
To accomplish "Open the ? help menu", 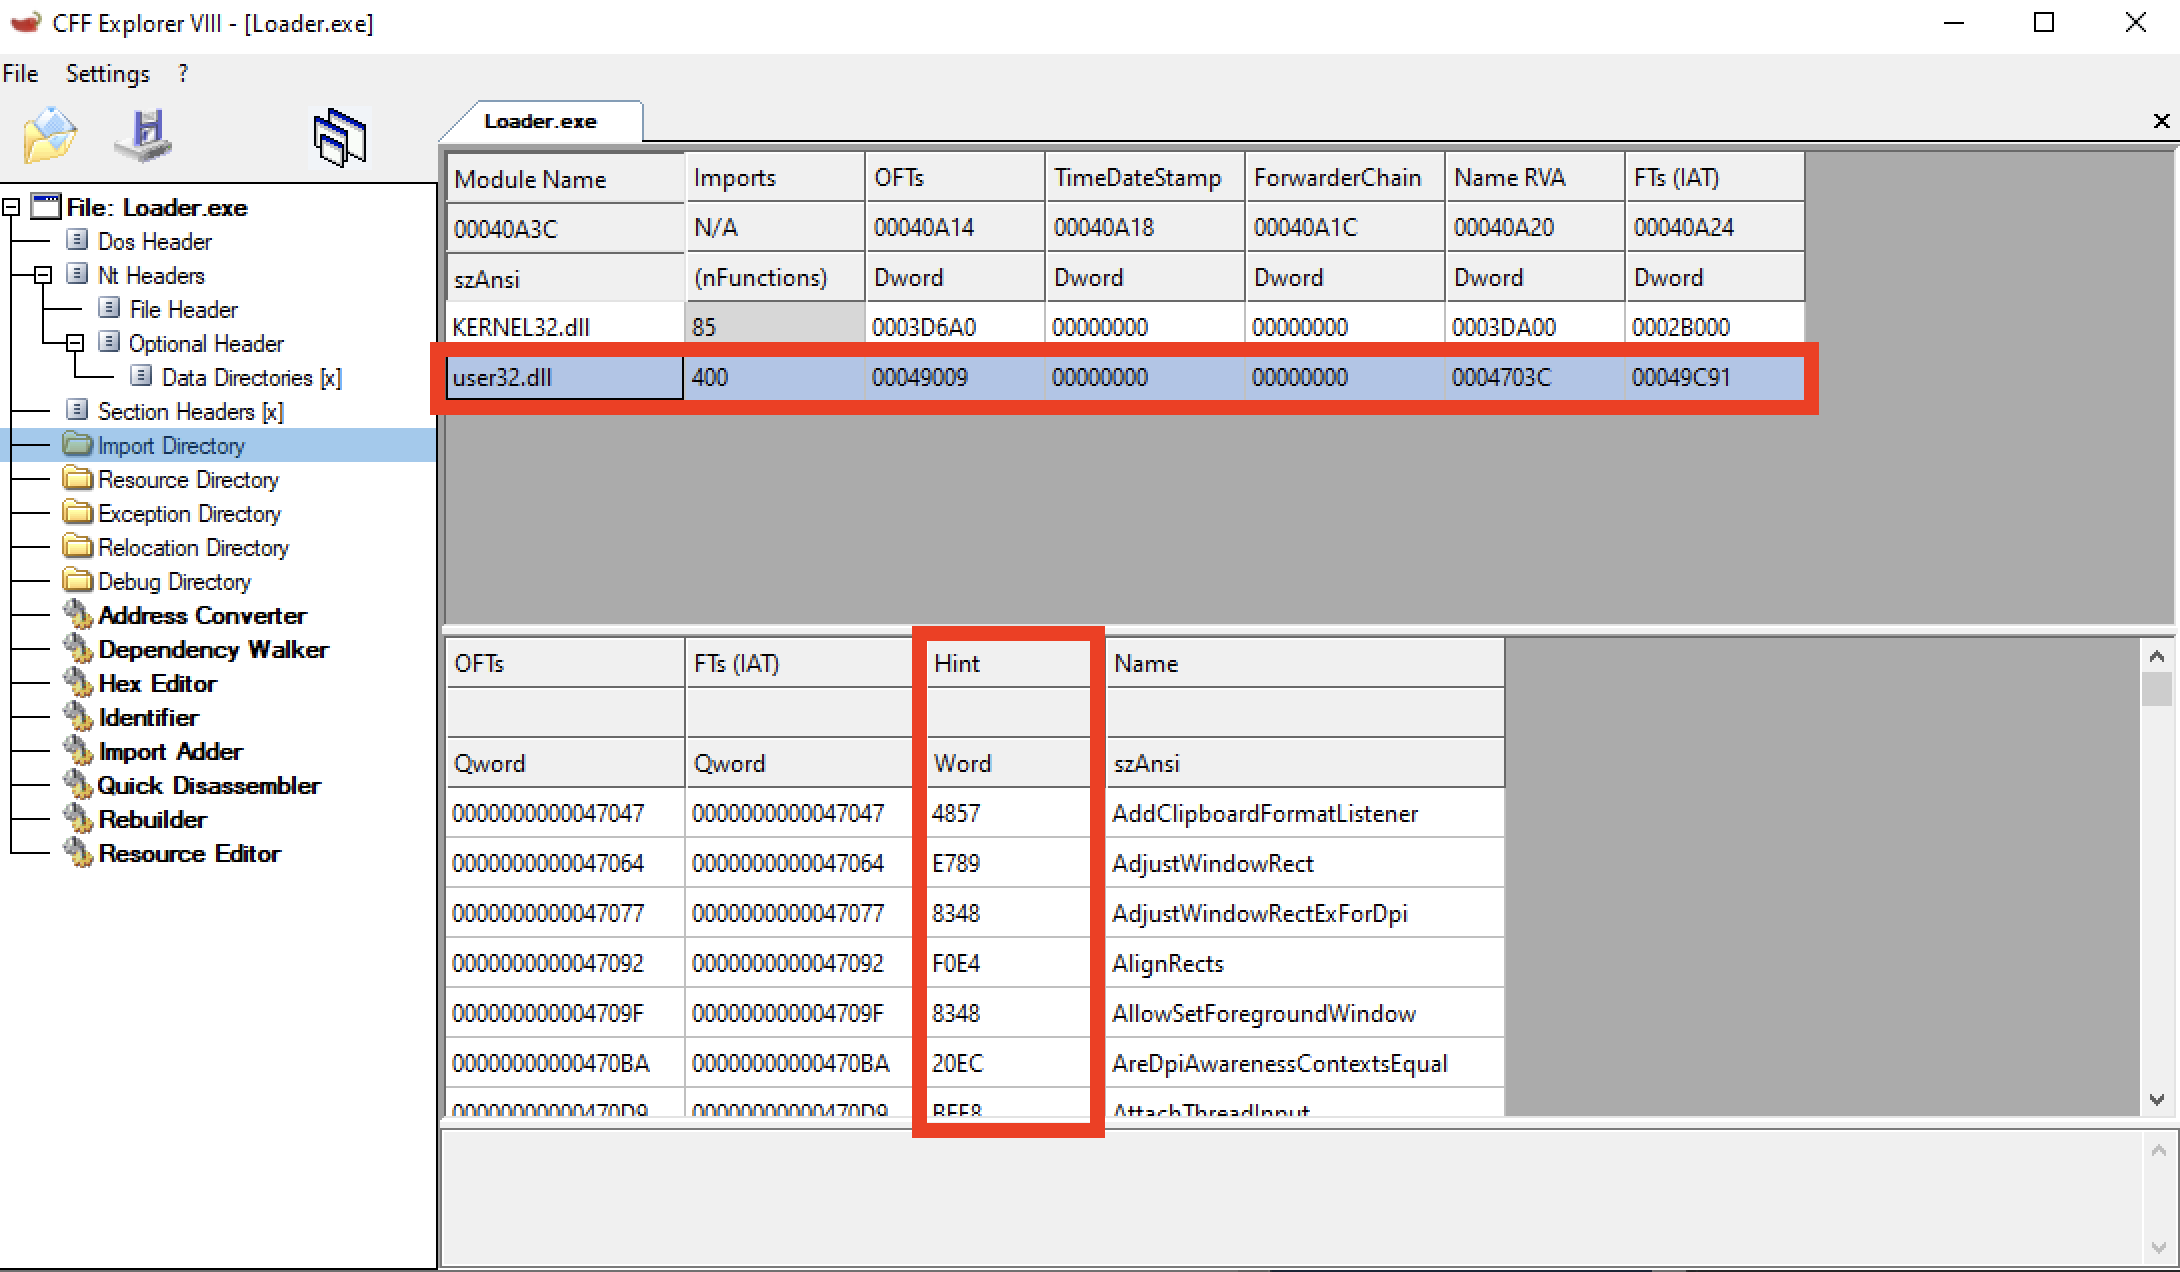I will coord(182,73).
